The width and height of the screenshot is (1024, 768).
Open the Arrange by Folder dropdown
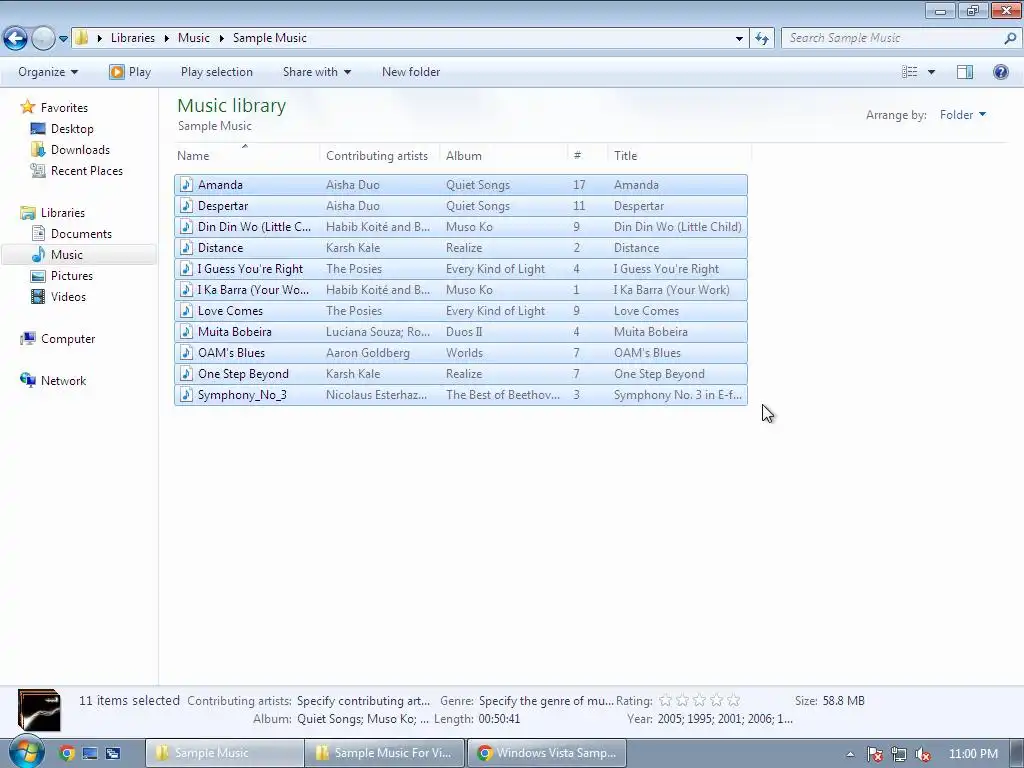(963, 115)
